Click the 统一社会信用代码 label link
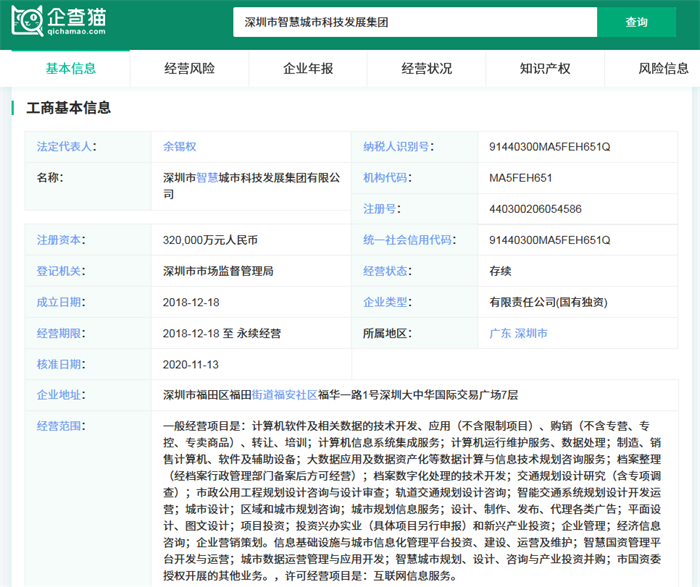Screen dimensions: 700x587 (x=407, y=240)
